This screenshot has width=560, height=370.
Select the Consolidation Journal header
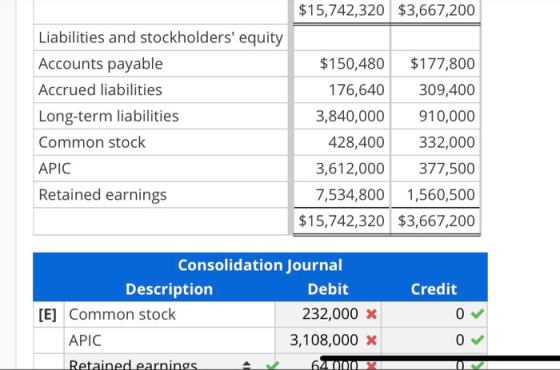(260, 265)
